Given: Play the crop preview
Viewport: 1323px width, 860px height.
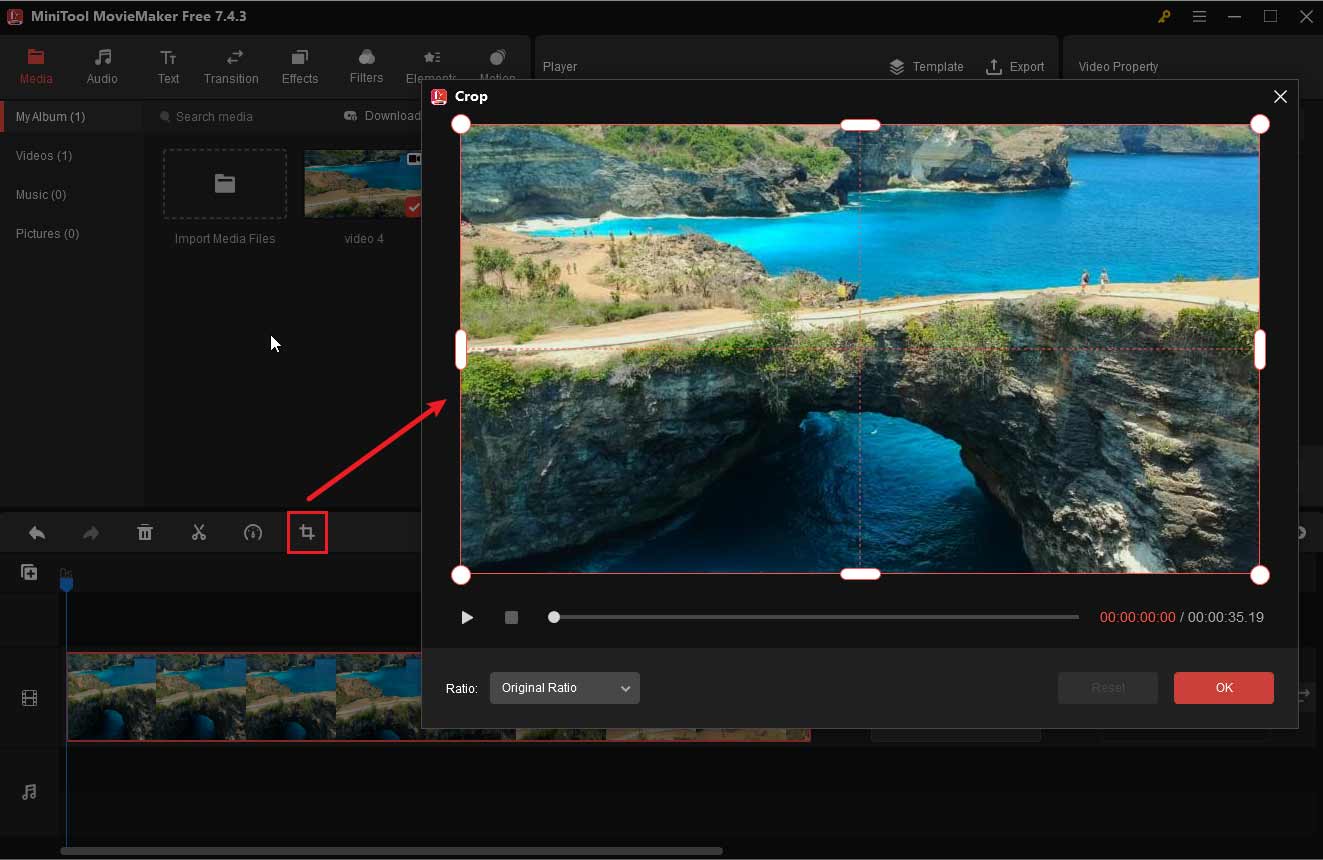Looking at the screenshot, I should pos(467,617).
